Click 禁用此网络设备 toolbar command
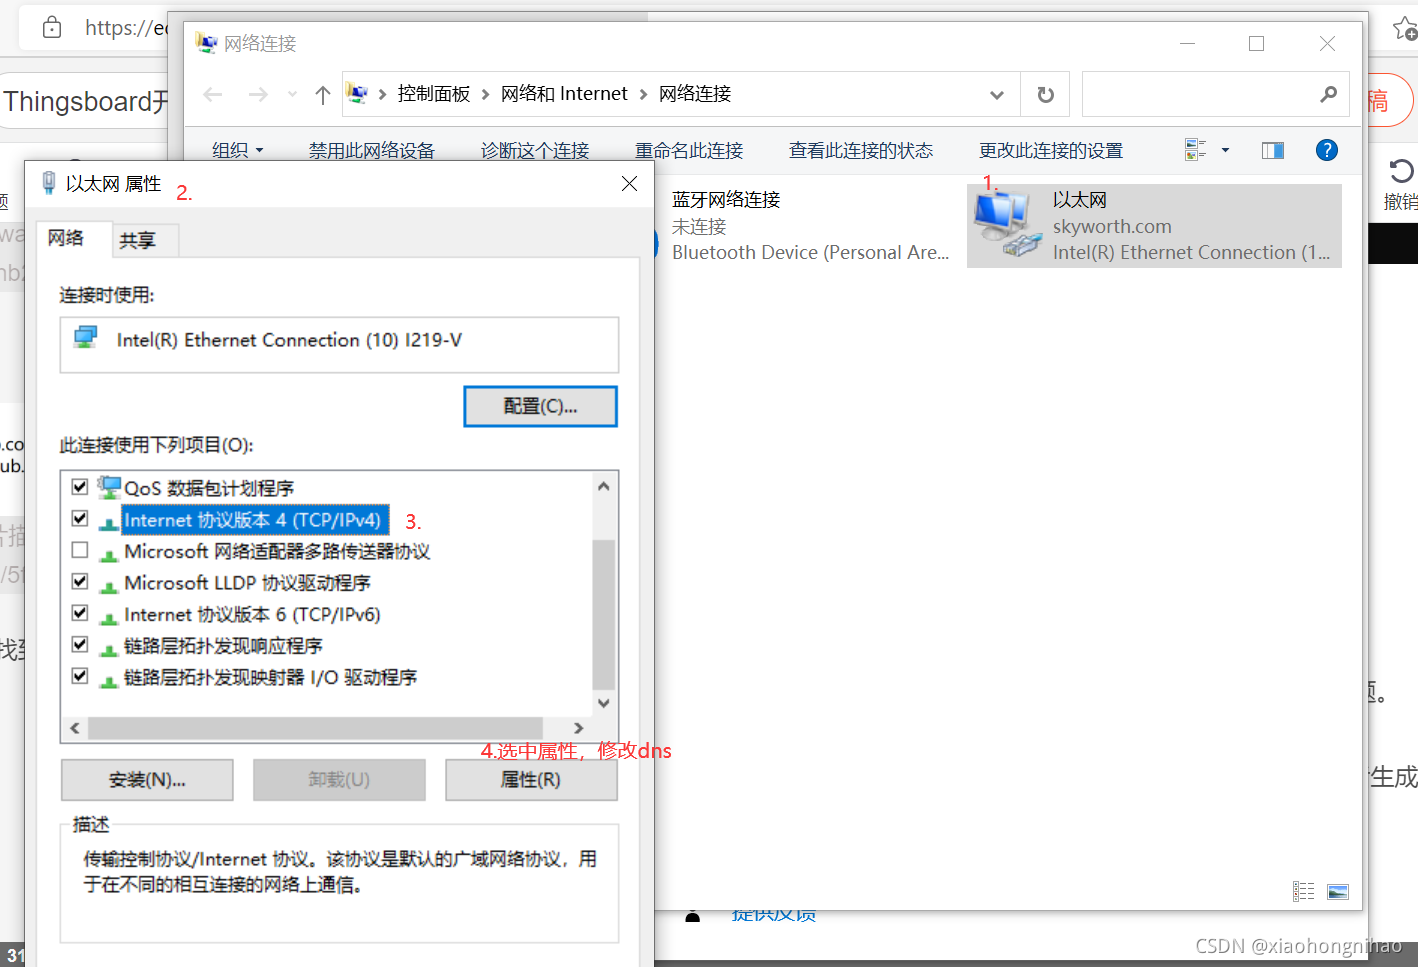 click(x=372, y=150)
